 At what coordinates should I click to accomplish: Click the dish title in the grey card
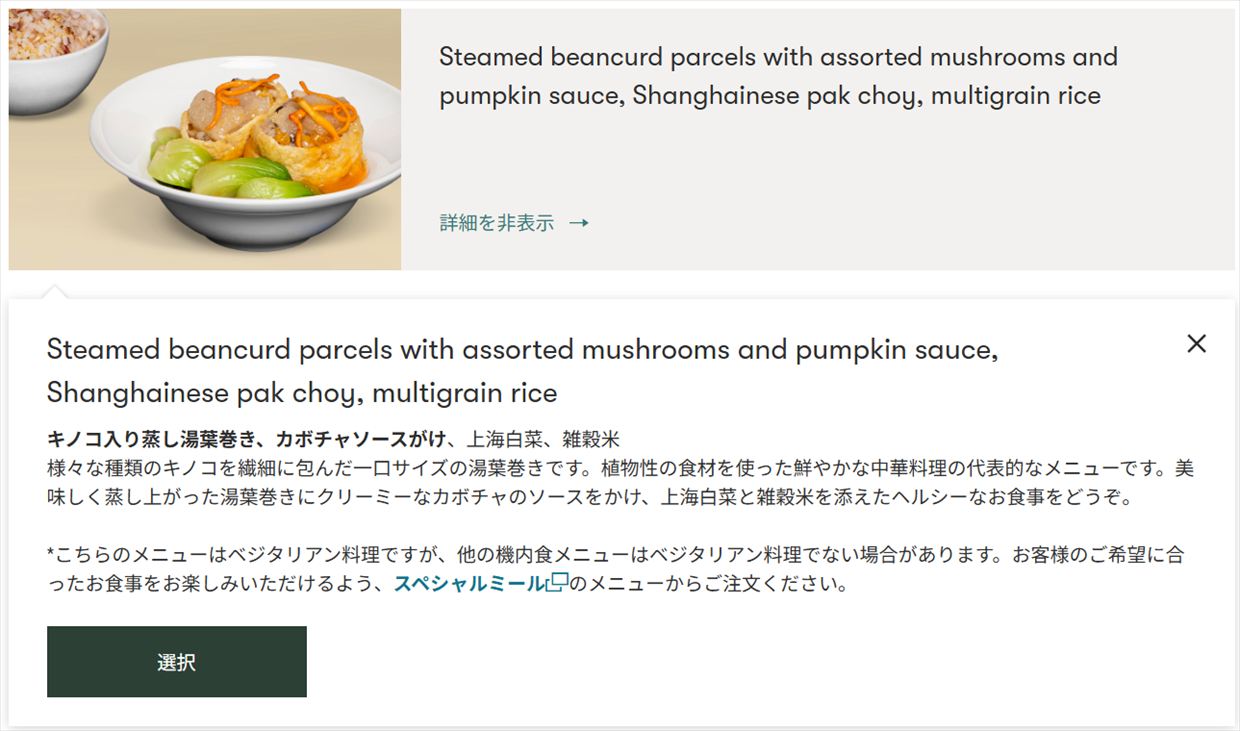coord(777,76)
